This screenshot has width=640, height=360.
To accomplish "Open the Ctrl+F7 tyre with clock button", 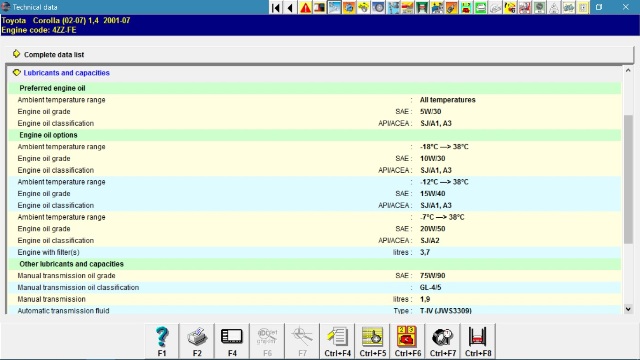I will pos(443,341).
